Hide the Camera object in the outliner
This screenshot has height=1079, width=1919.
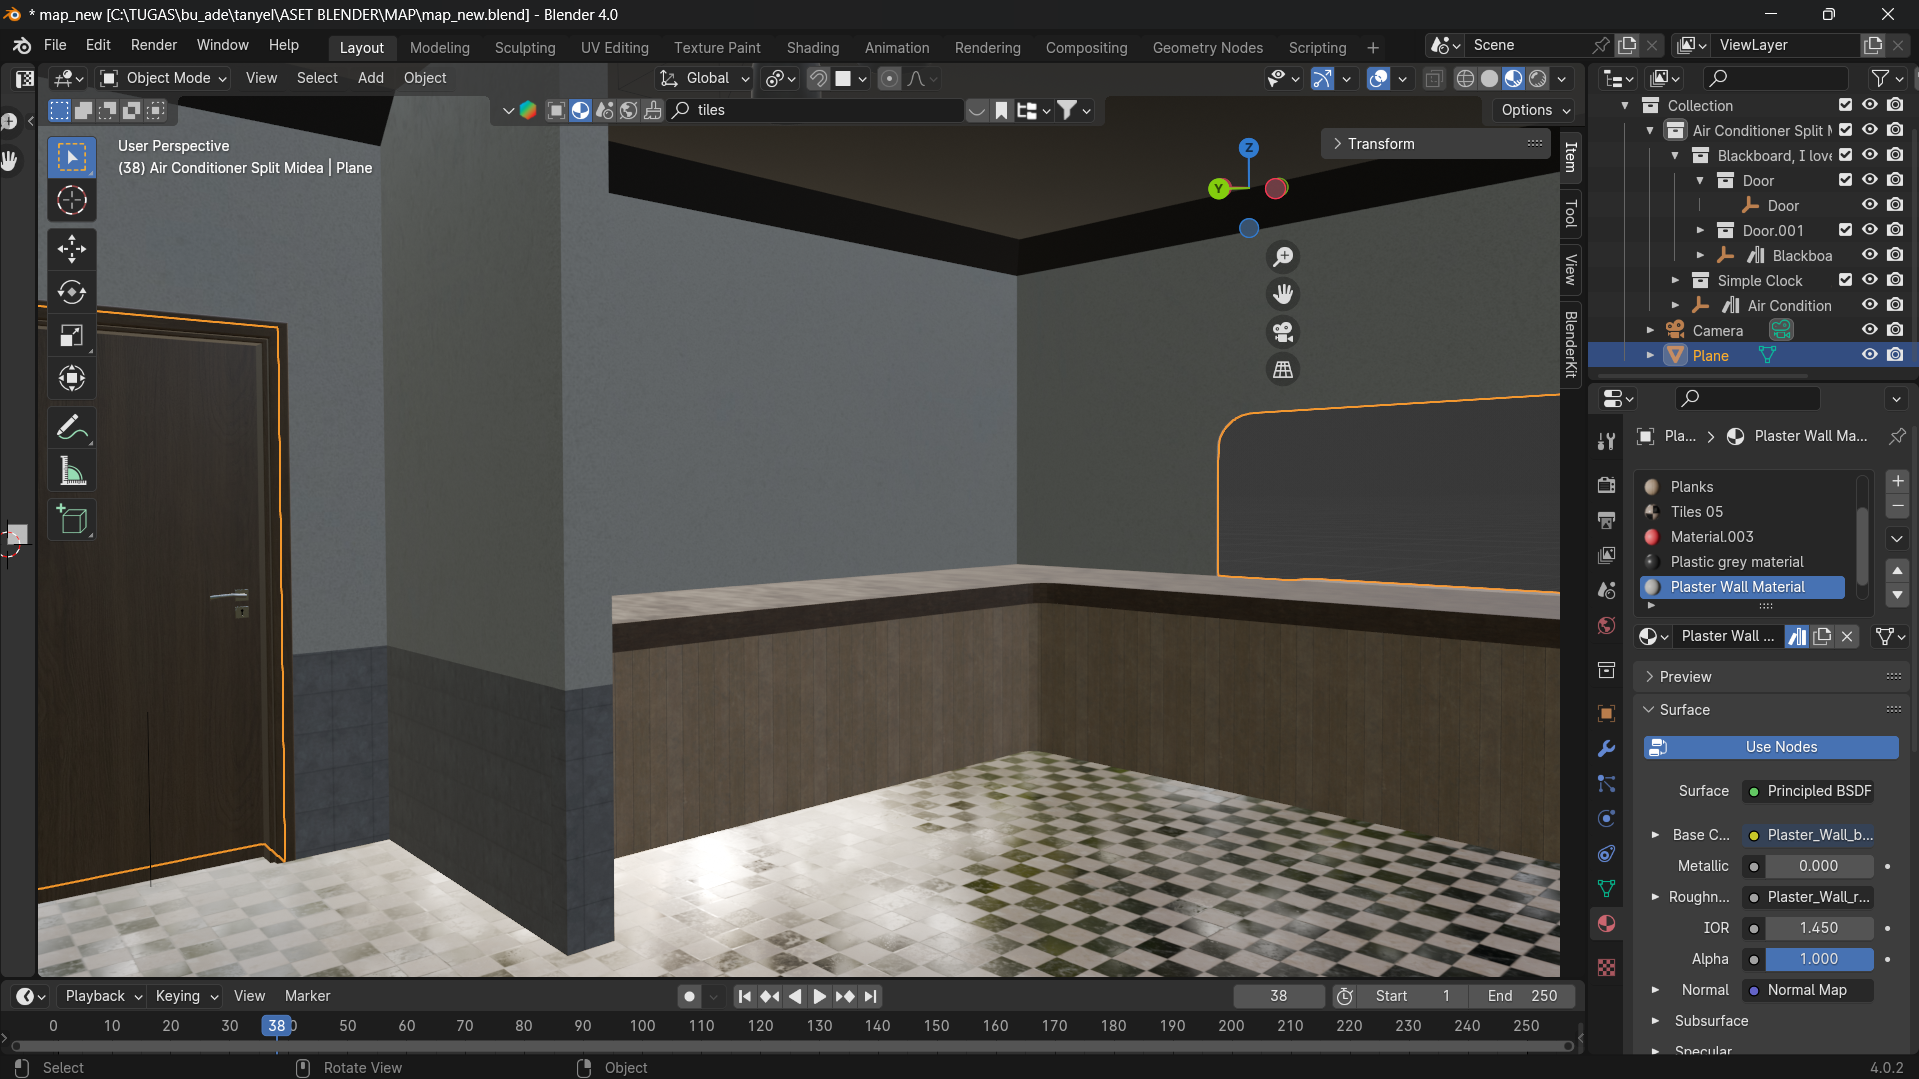coord(1869,330)
